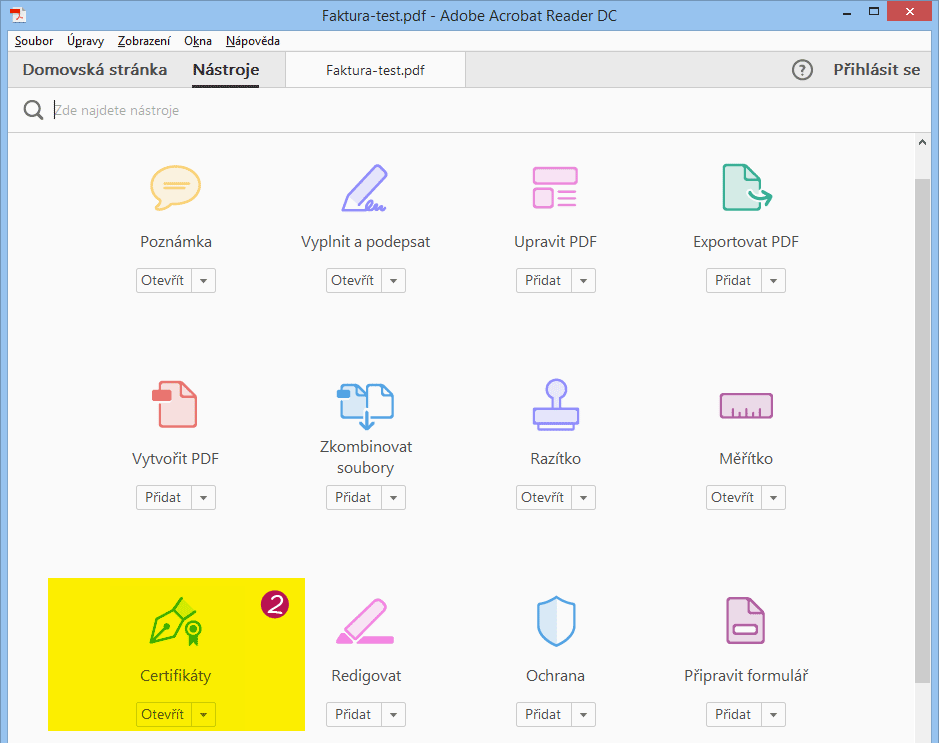Image resolution: width=939 pixels, height=743 pixels.
Task: Click the Certifikáty pen nib icon
Action: (x=175, y=621)
